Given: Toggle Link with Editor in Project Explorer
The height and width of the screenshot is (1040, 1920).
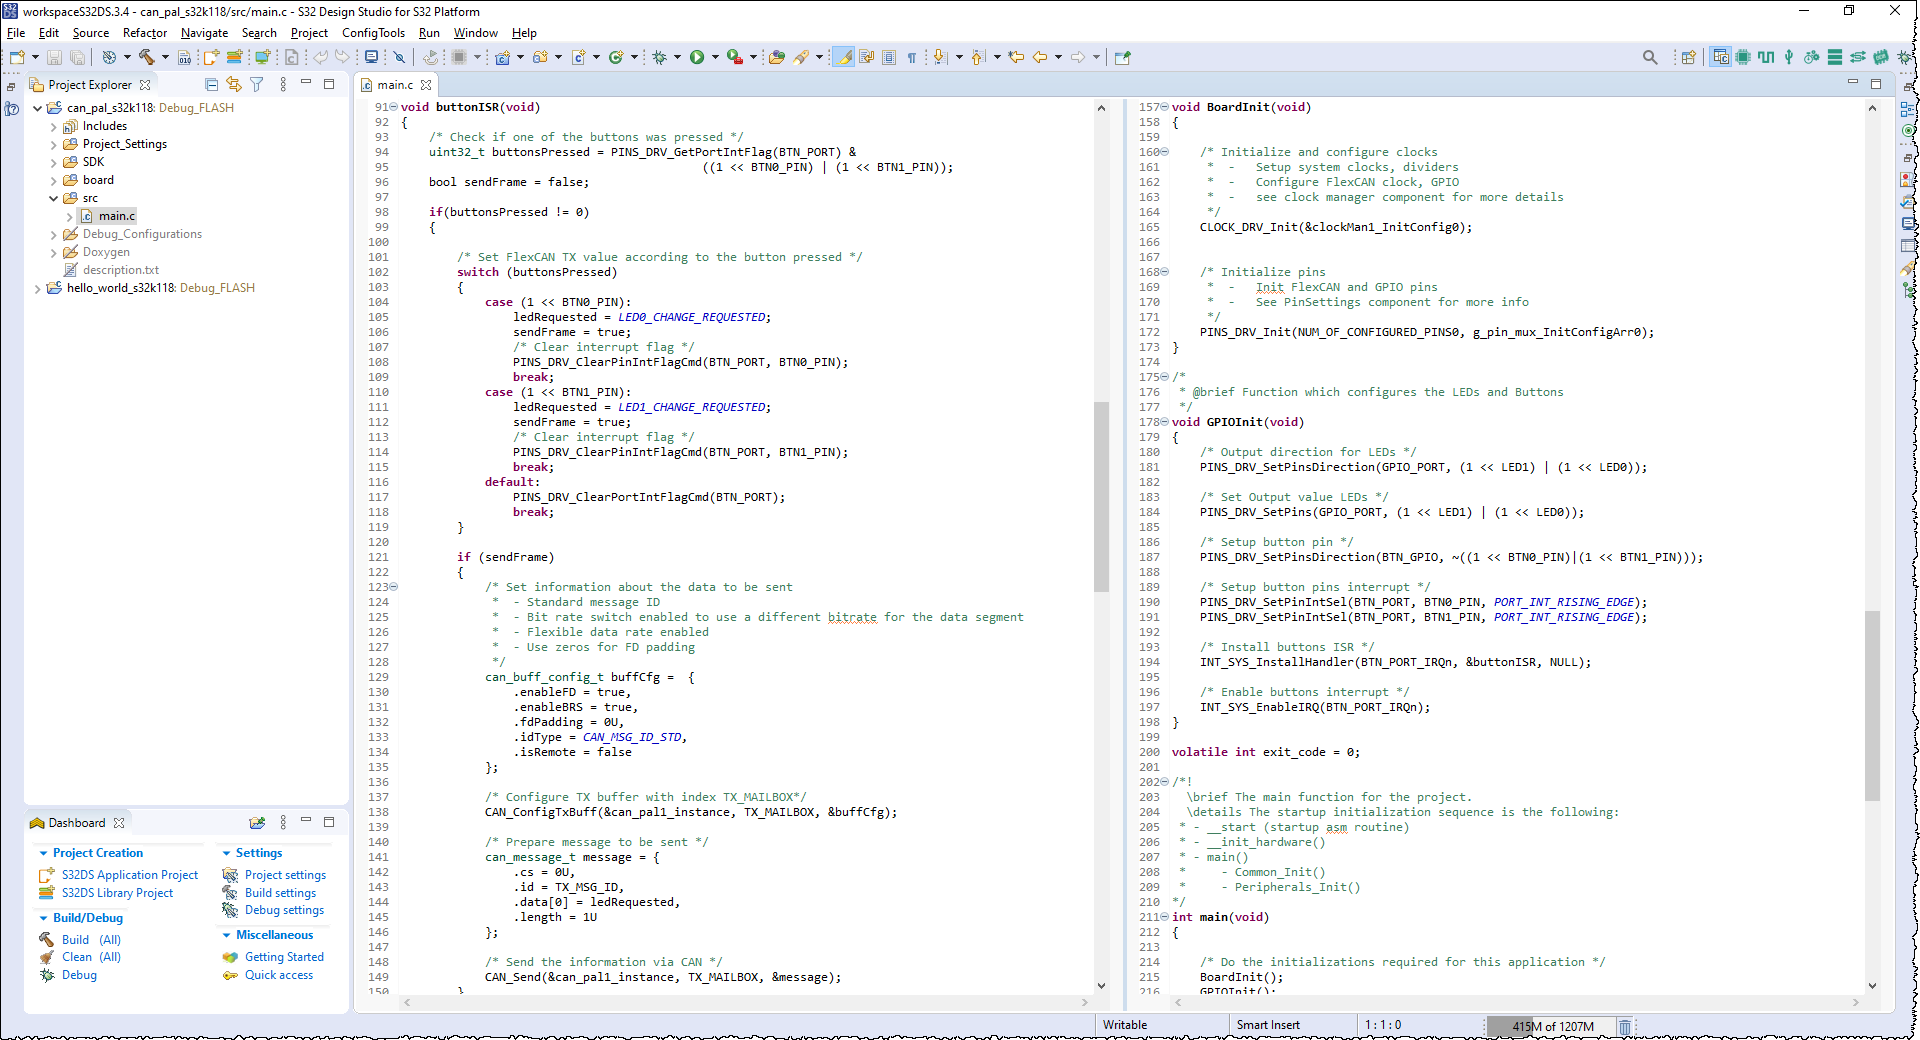Looking at the screenshot, I should 234,85.
